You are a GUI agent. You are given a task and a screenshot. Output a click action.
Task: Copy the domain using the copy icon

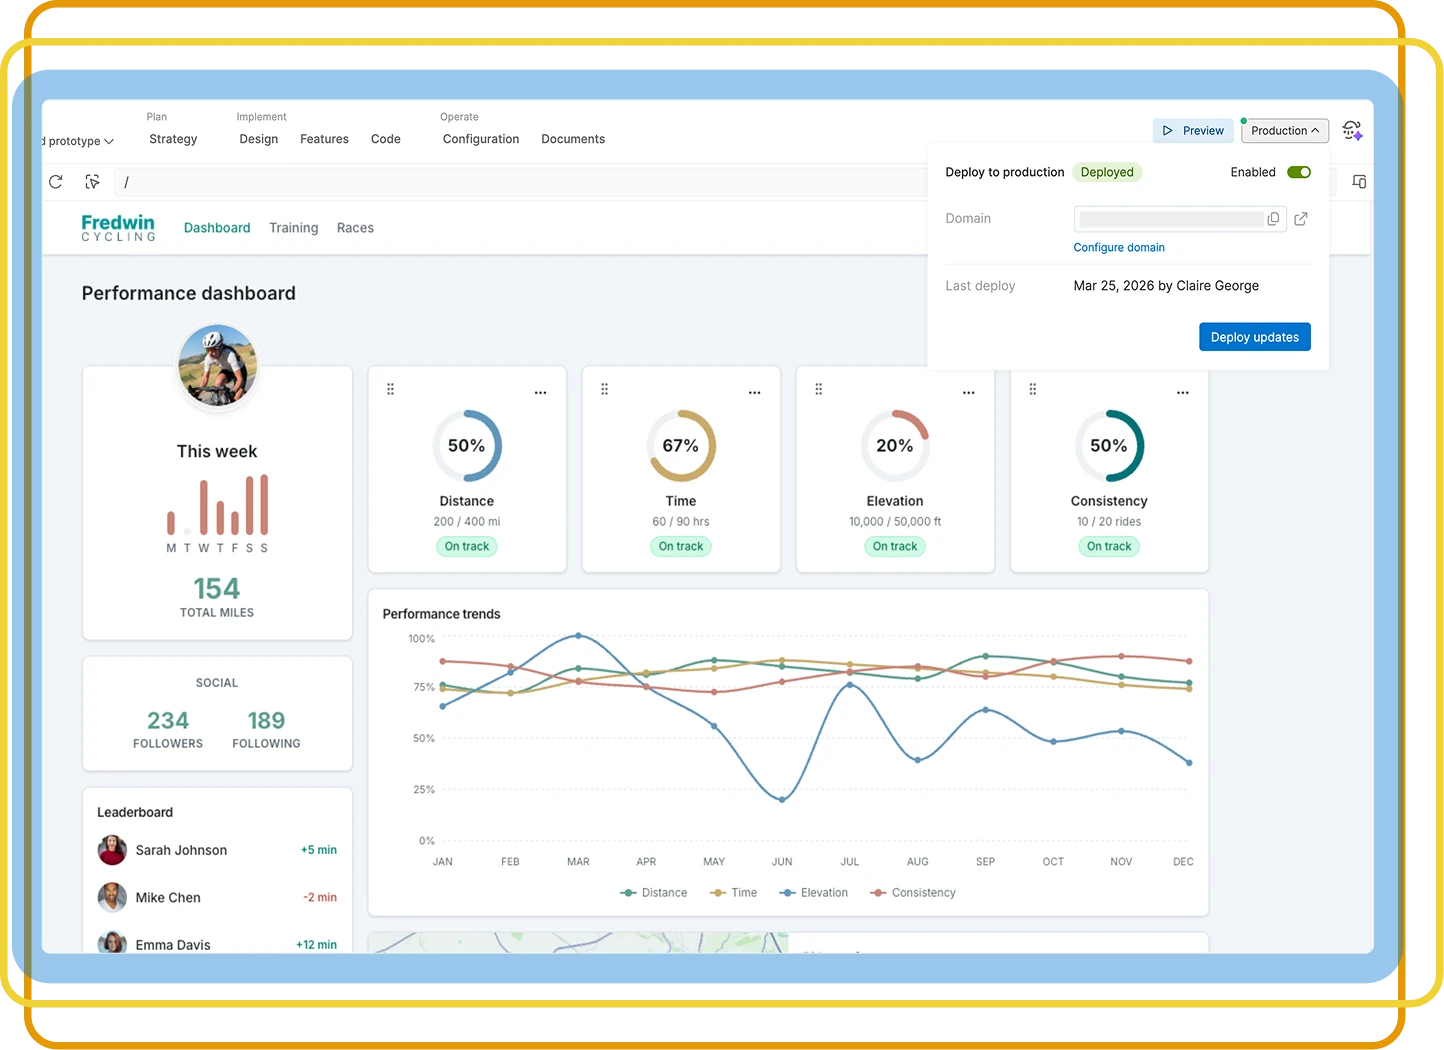1273,219
